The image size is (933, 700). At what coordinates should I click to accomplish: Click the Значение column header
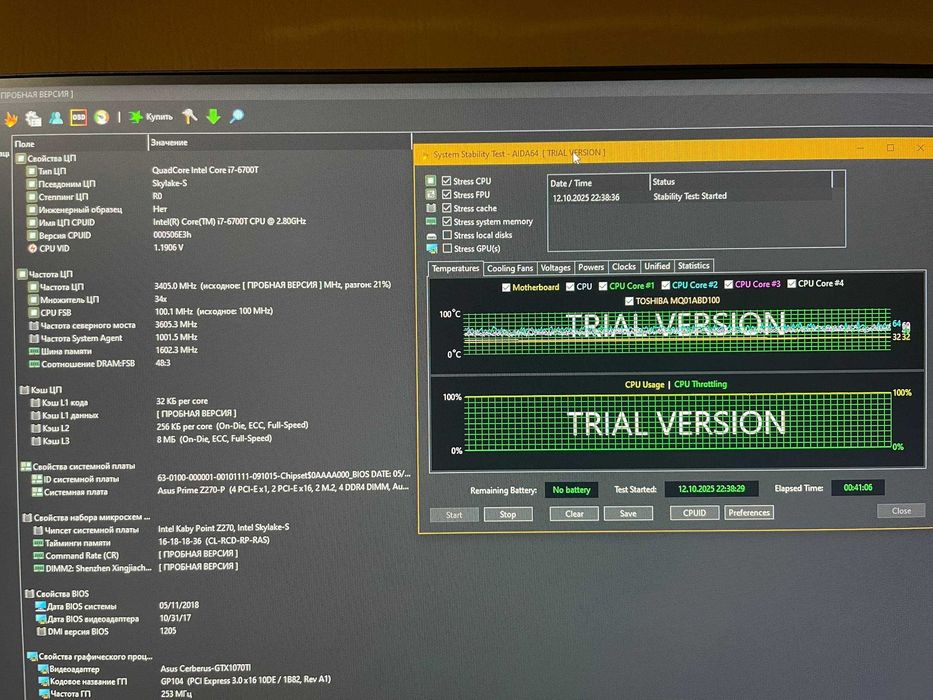[x=280, y=142]
